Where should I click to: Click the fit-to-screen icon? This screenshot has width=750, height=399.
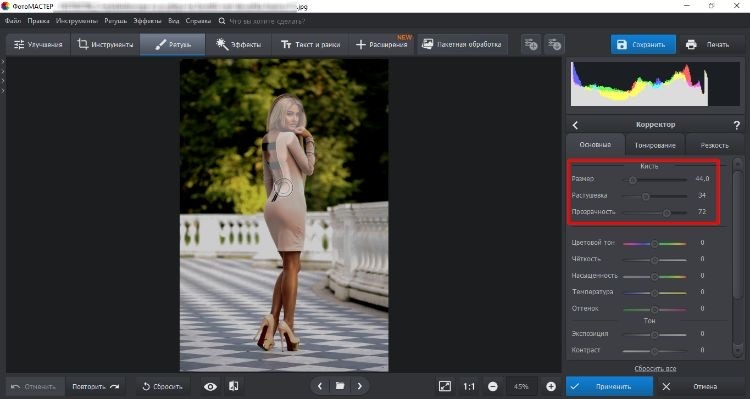click(444, 387)
